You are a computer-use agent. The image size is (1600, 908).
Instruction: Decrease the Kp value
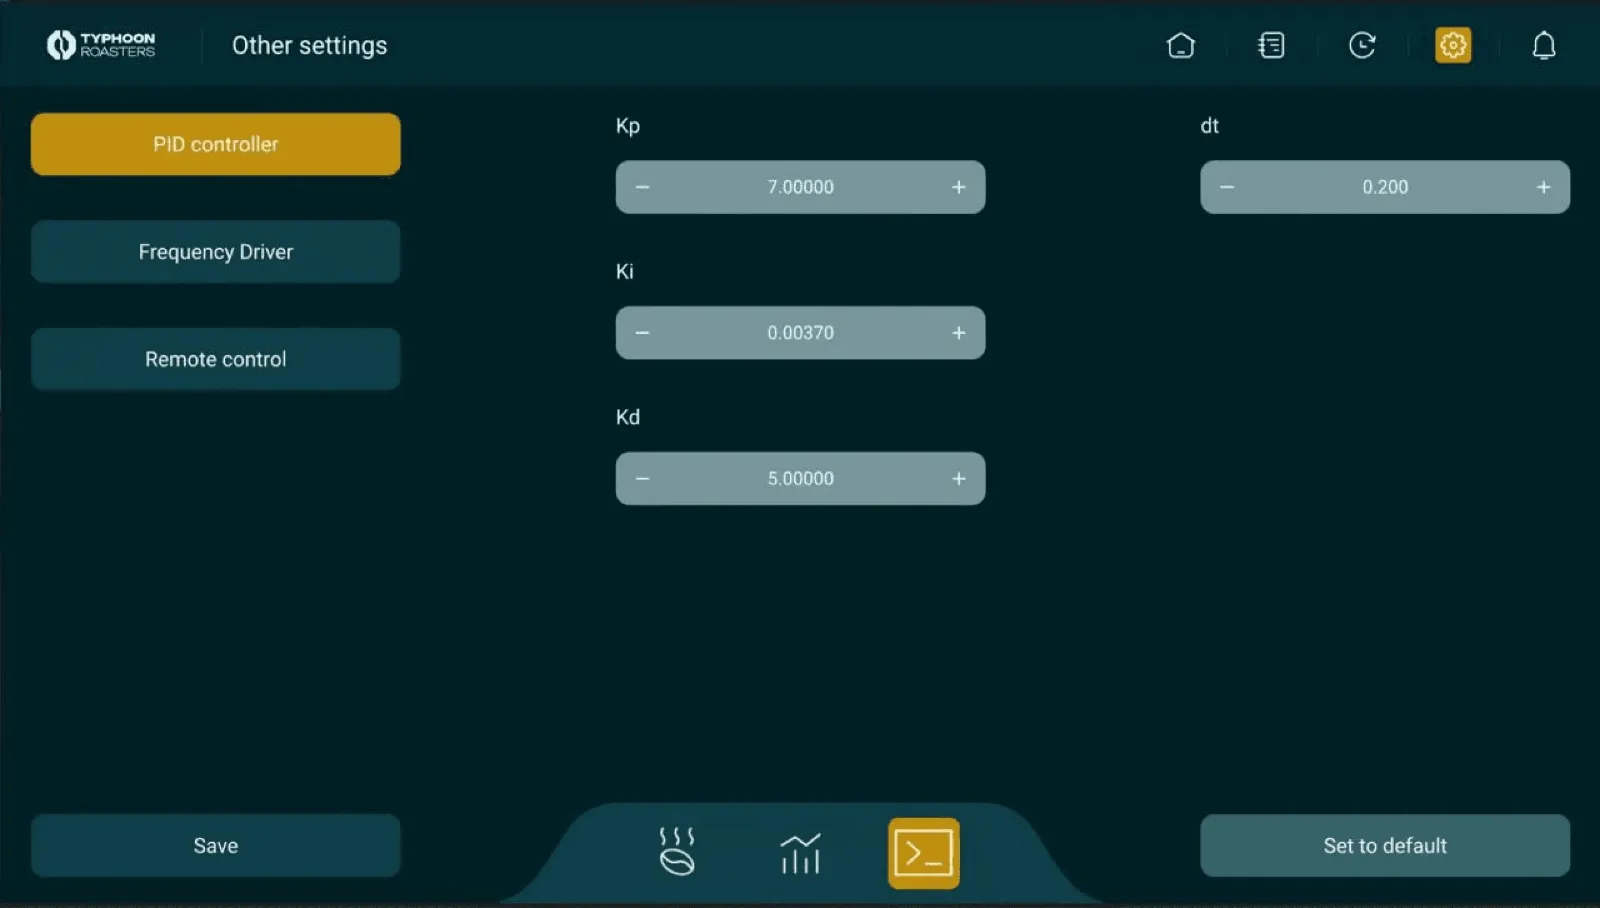coord(643,187)
